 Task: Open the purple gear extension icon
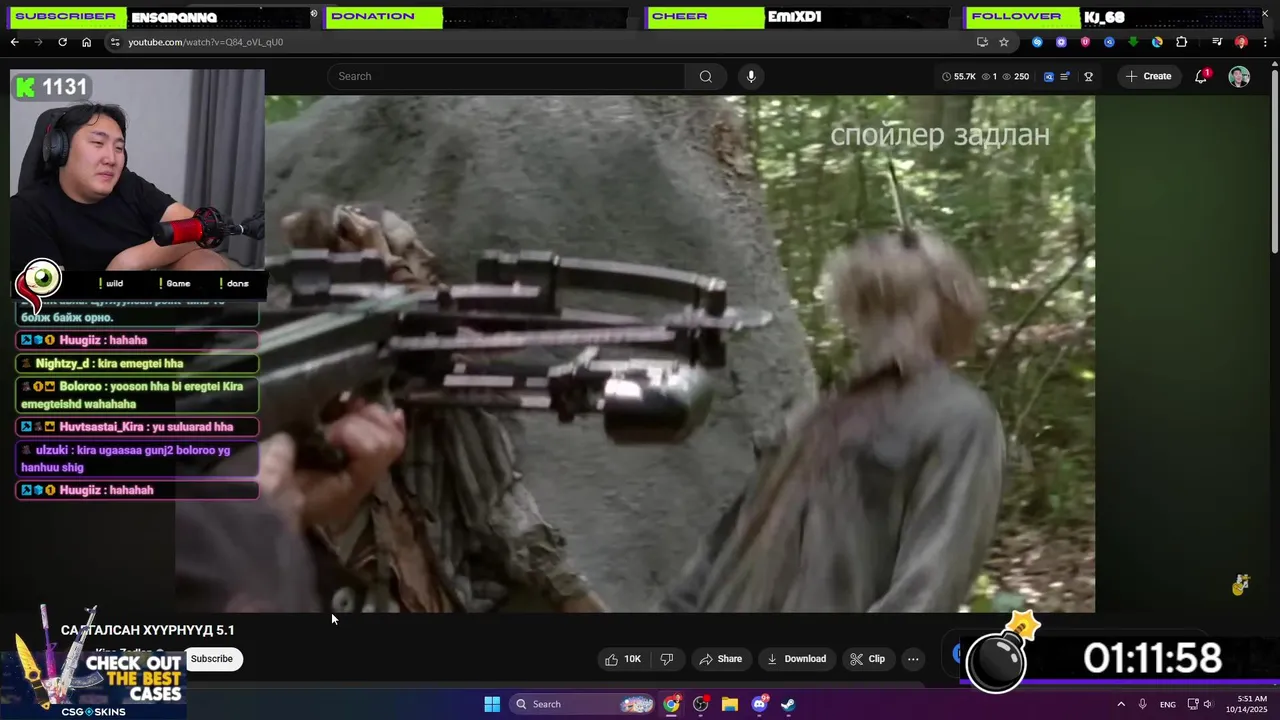click(1061, 42)
